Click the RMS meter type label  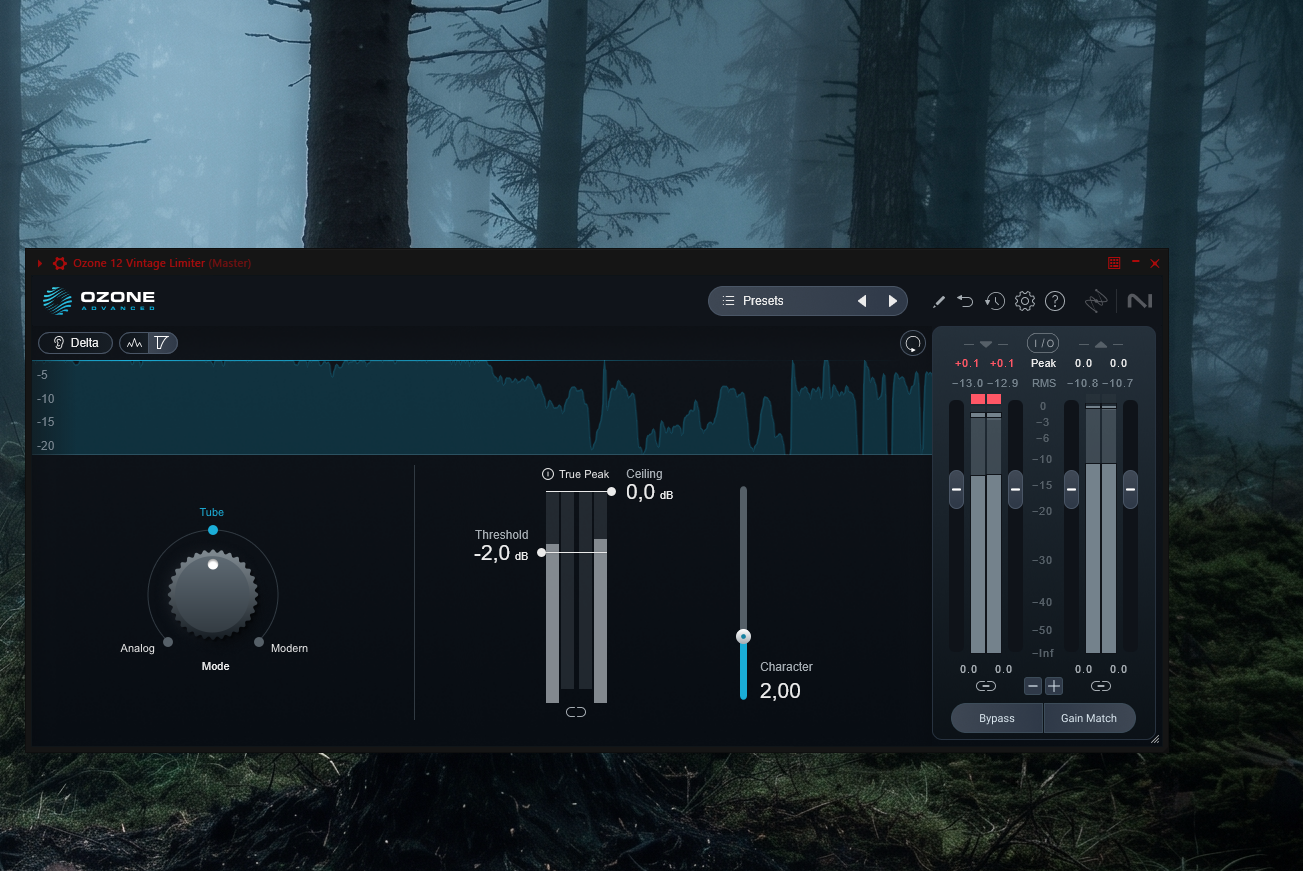1043,383
